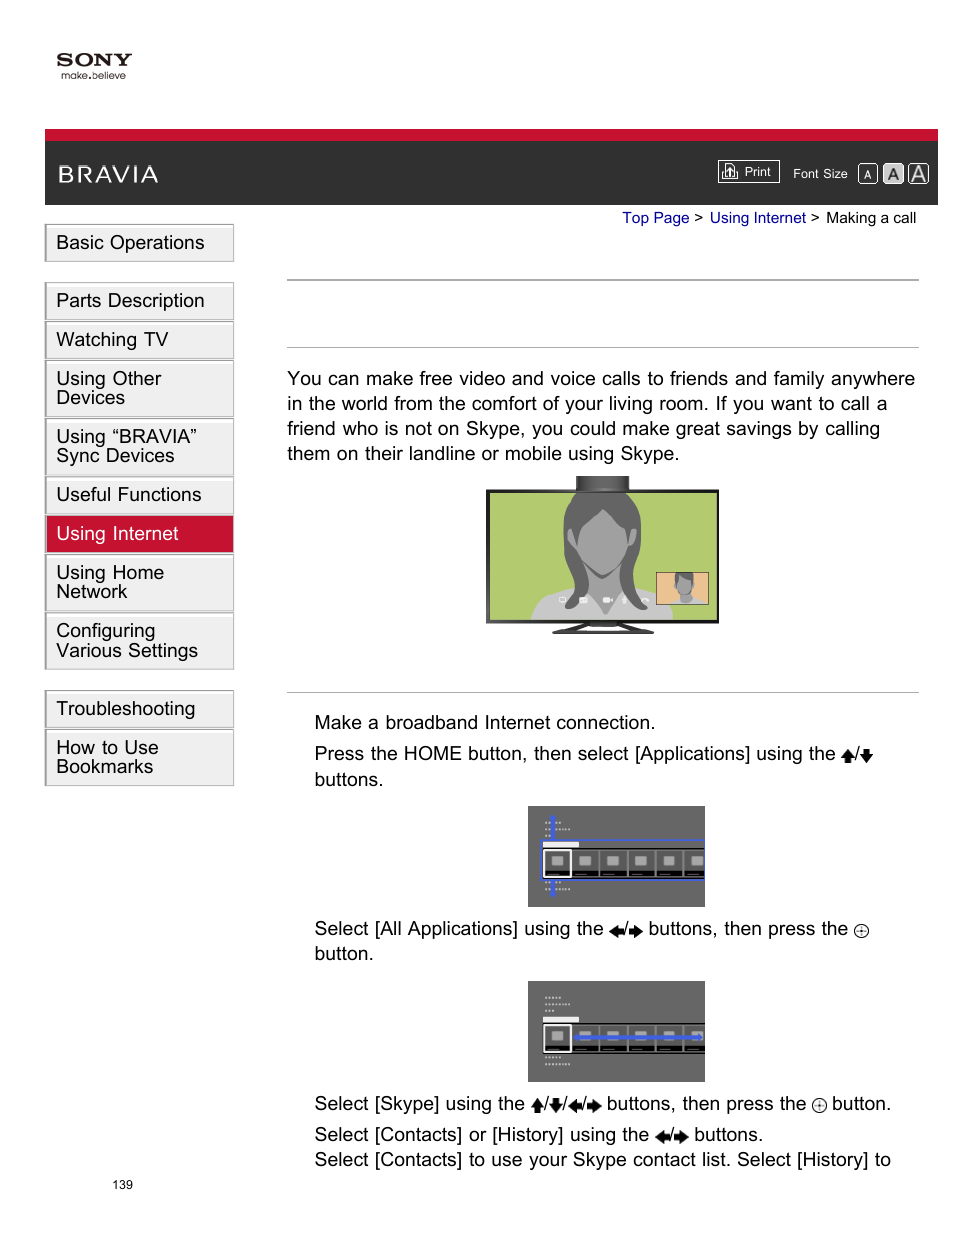Open the Top Page breadcrumb link
The image size is (954, 1235).
[655, 218]
